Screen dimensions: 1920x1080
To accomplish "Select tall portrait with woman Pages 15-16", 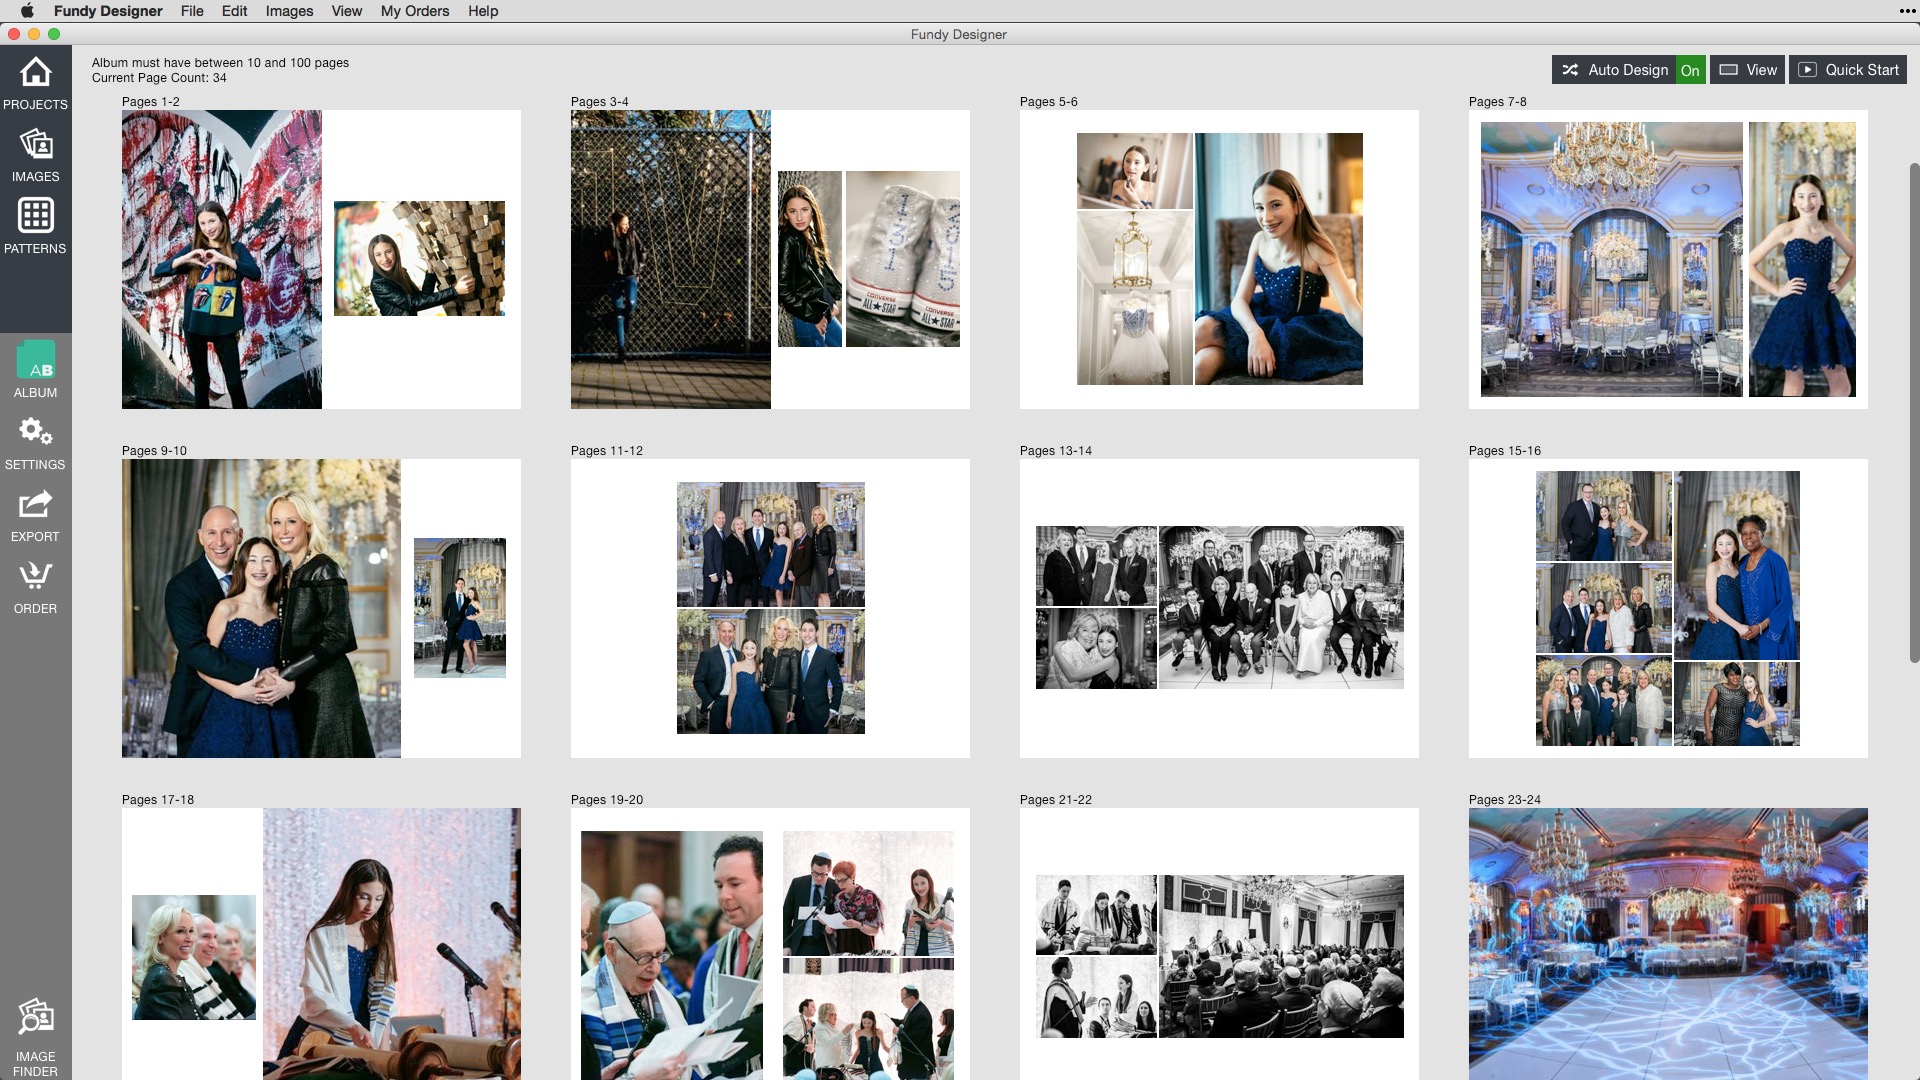I will pos(1737,565).
